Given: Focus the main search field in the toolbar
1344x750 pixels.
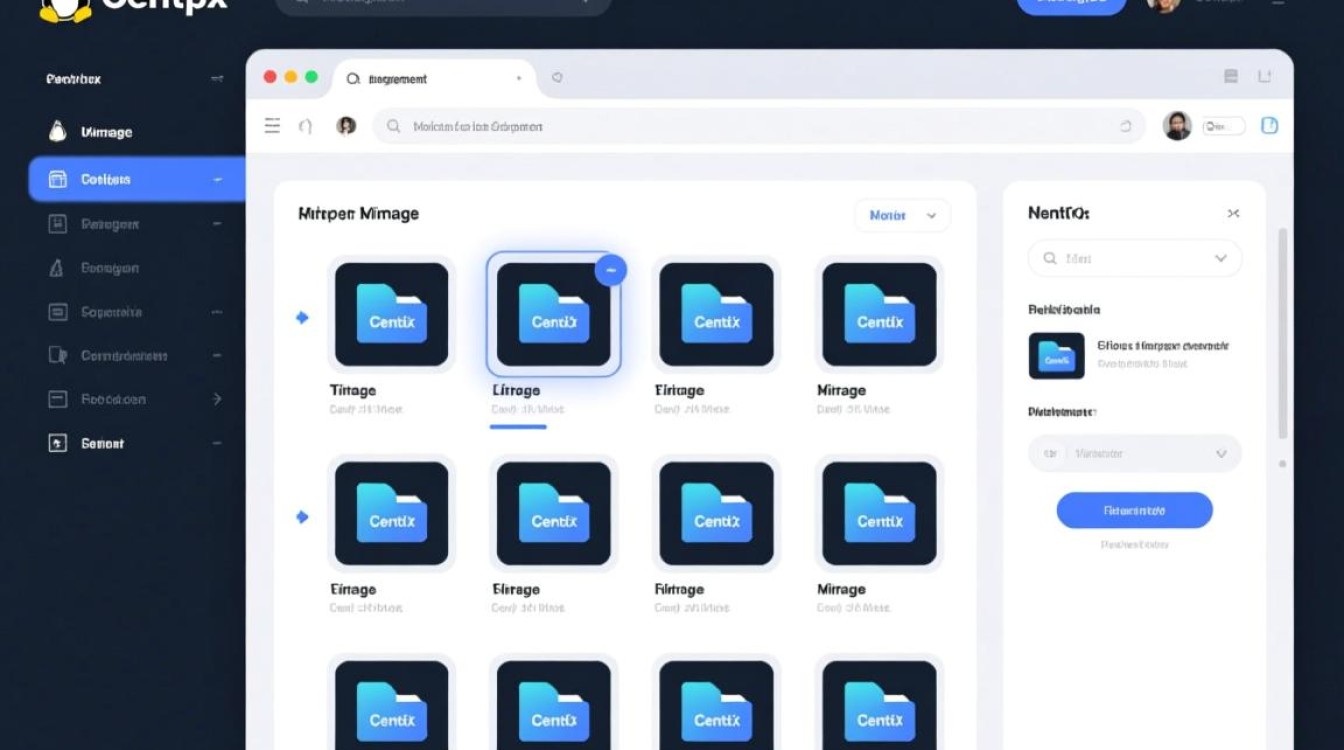Looking at the screenshot, I should click(759, 127).
